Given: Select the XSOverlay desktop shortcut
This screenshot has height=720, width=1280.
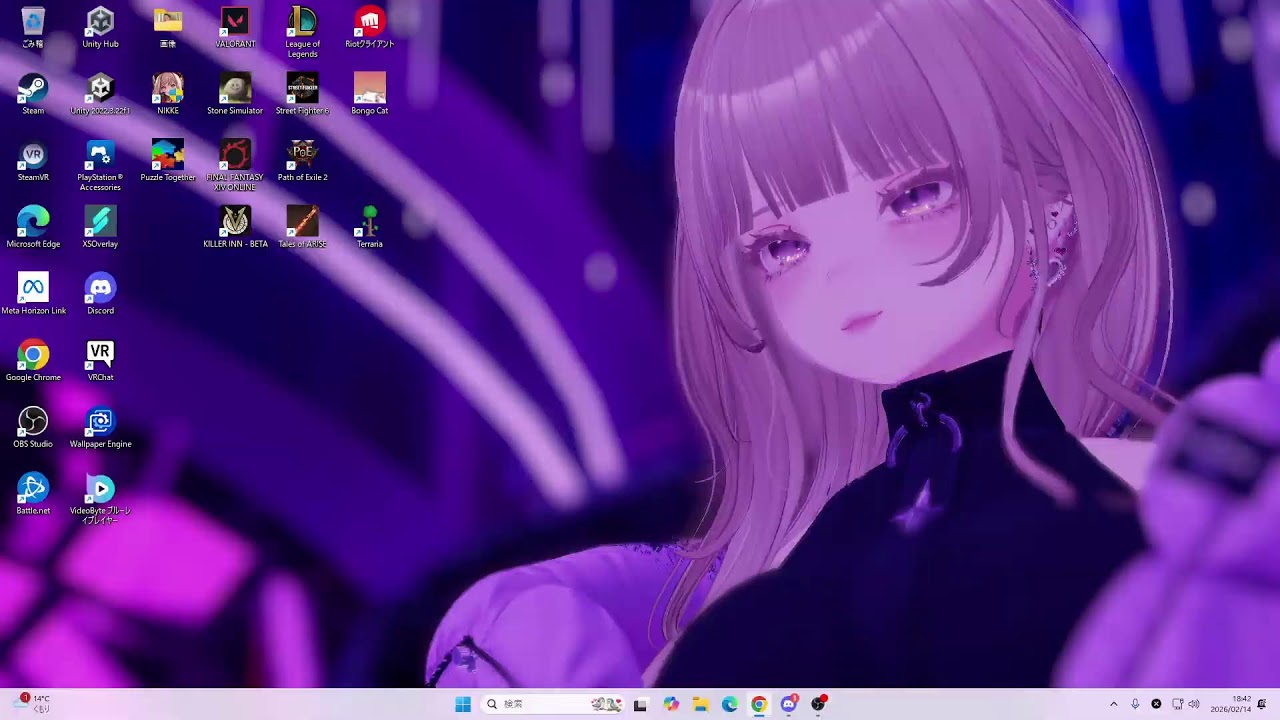Looking at the screenshot, I should click(100, 228).
